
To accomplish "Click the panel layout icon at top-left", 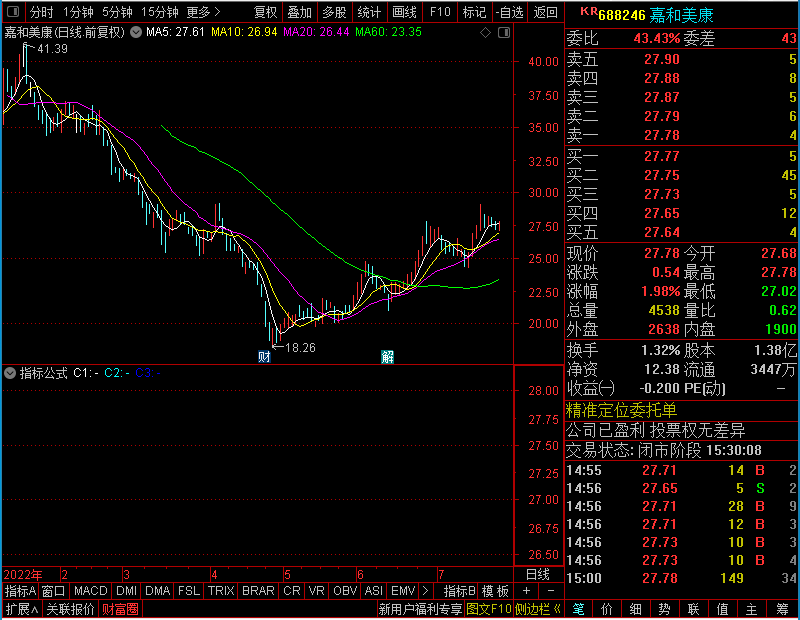I will pyautogui.click(x=13, y=11).
